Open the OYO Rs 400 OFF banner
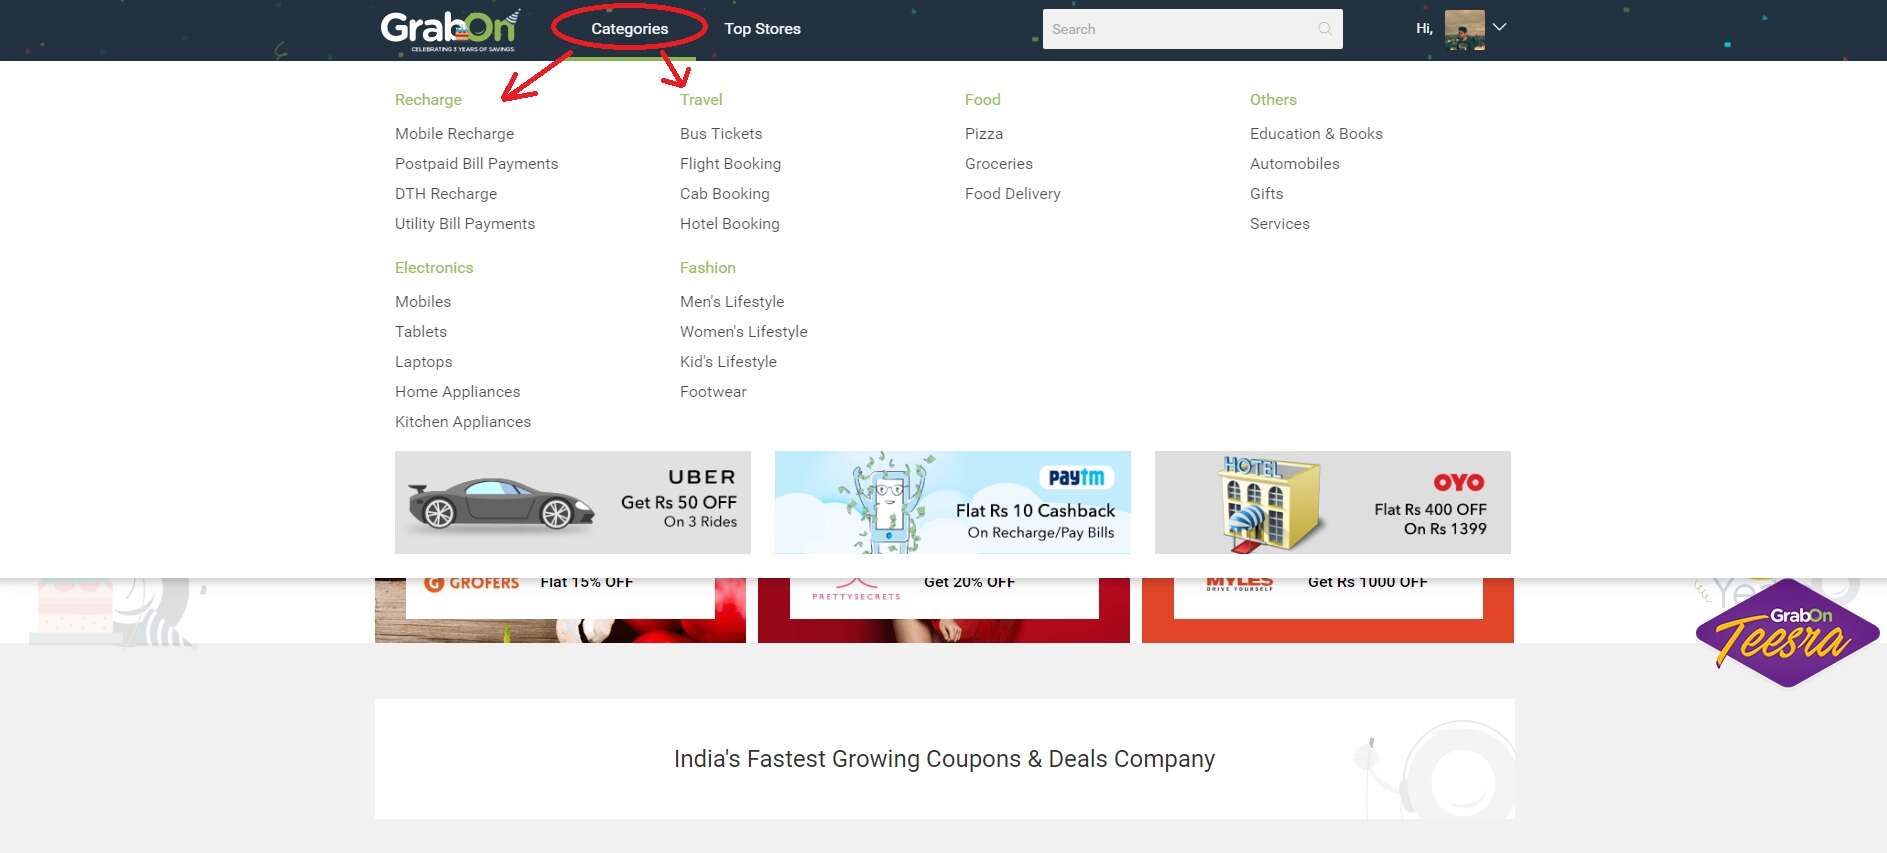The width and height of the screenshot is (1887, 853). coord(1333,502)
